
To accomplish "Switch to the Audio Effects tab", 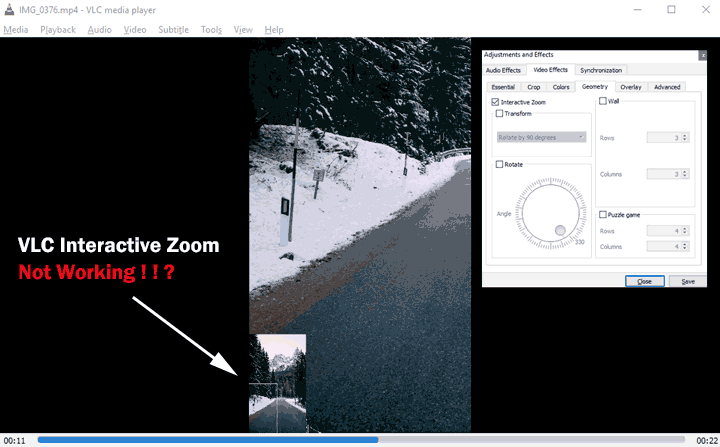I will click(x=503, y=70).
